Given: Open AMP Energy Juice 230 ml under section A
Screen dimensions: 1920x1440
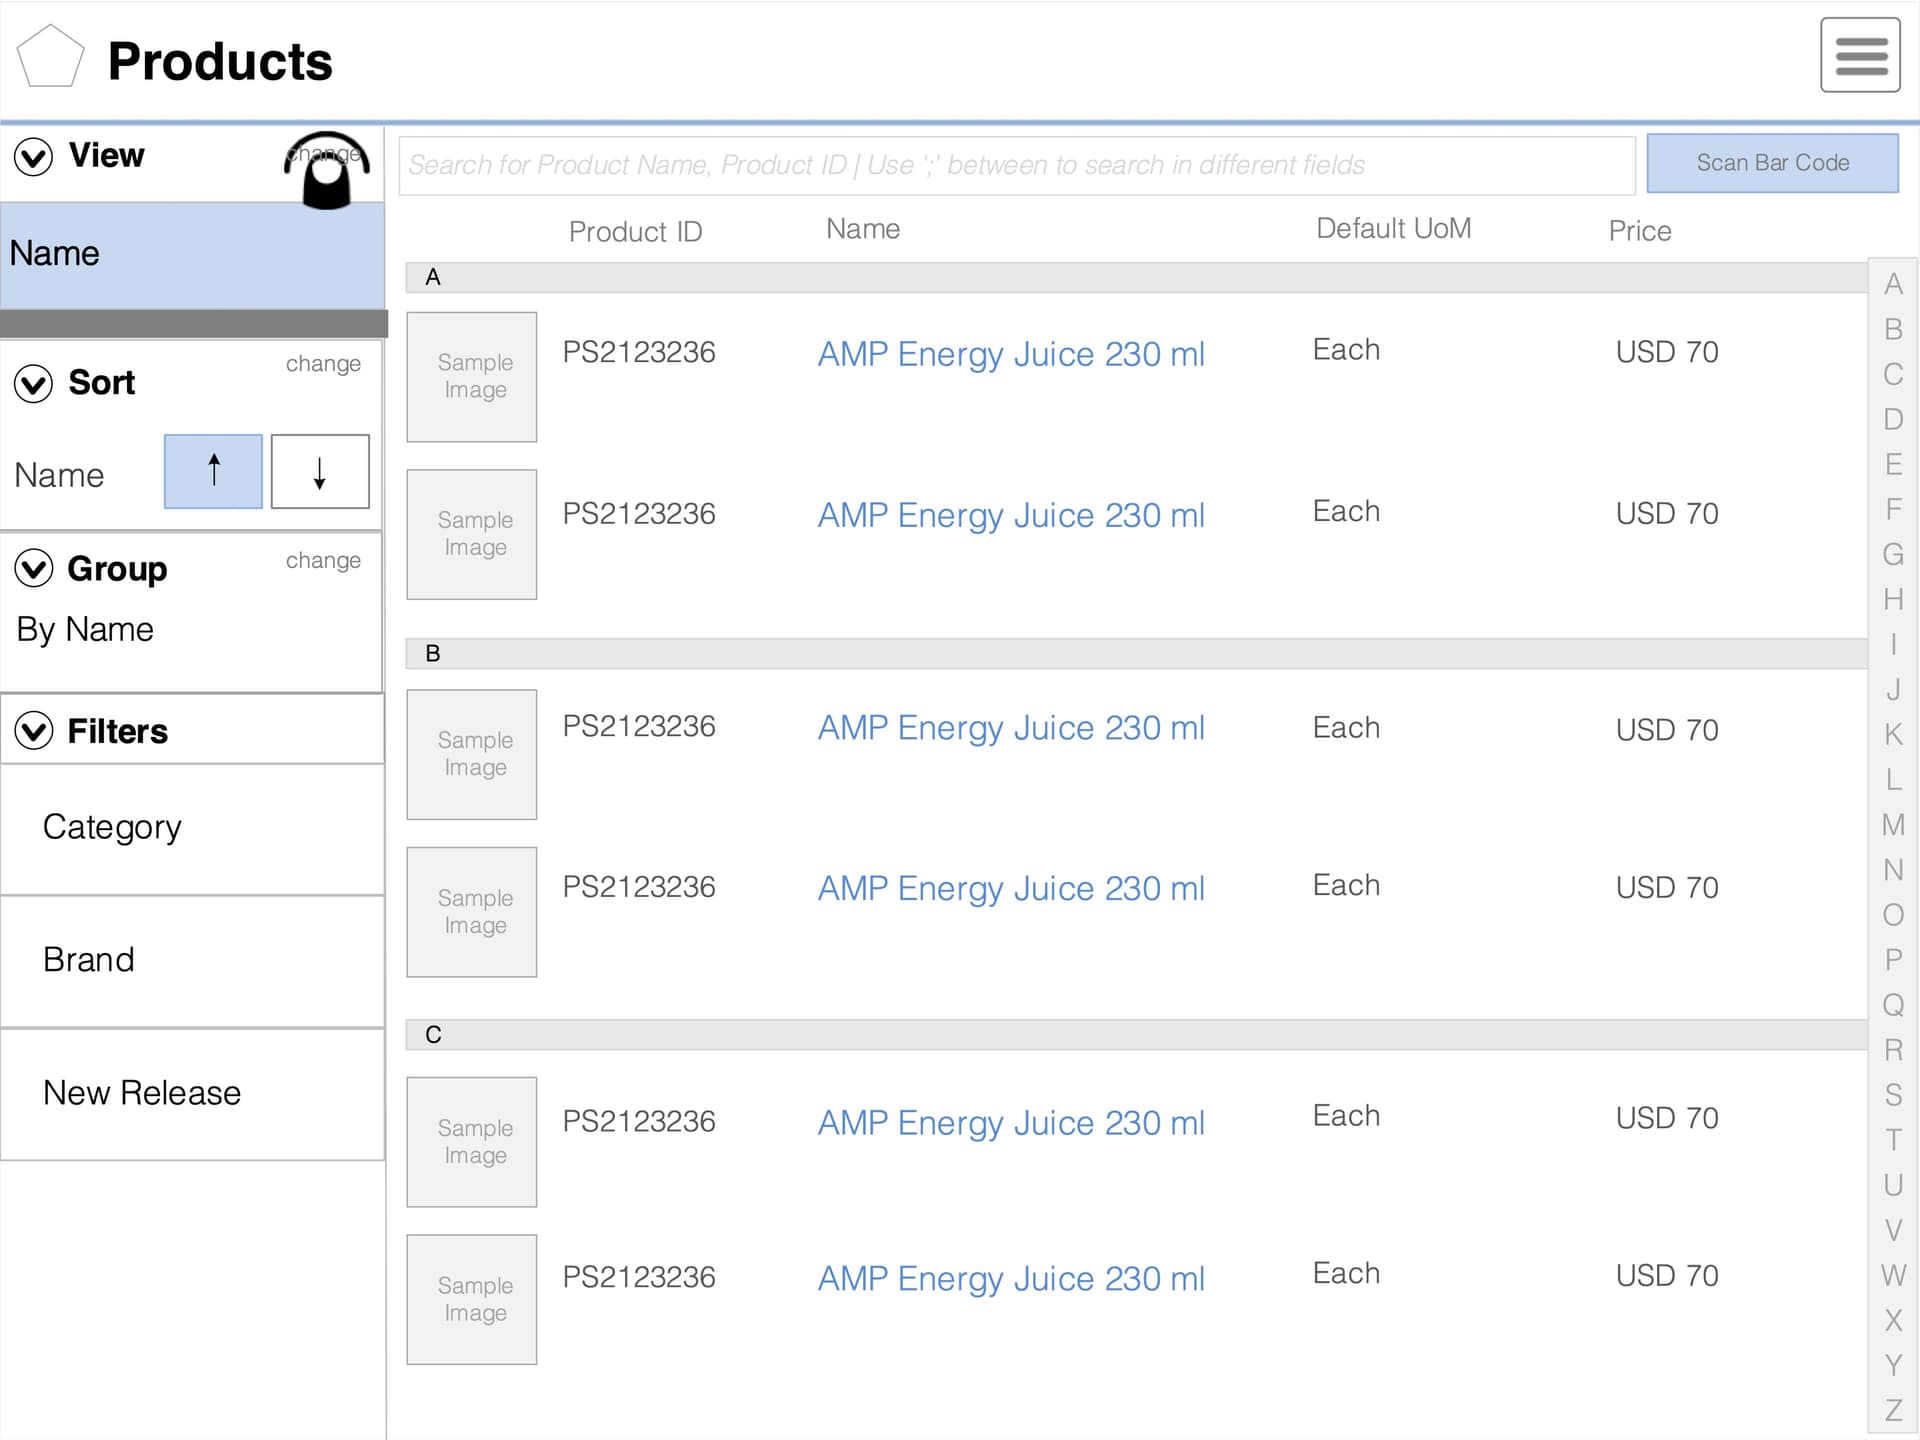Looking at the screenshot, I should [1011, 354].
